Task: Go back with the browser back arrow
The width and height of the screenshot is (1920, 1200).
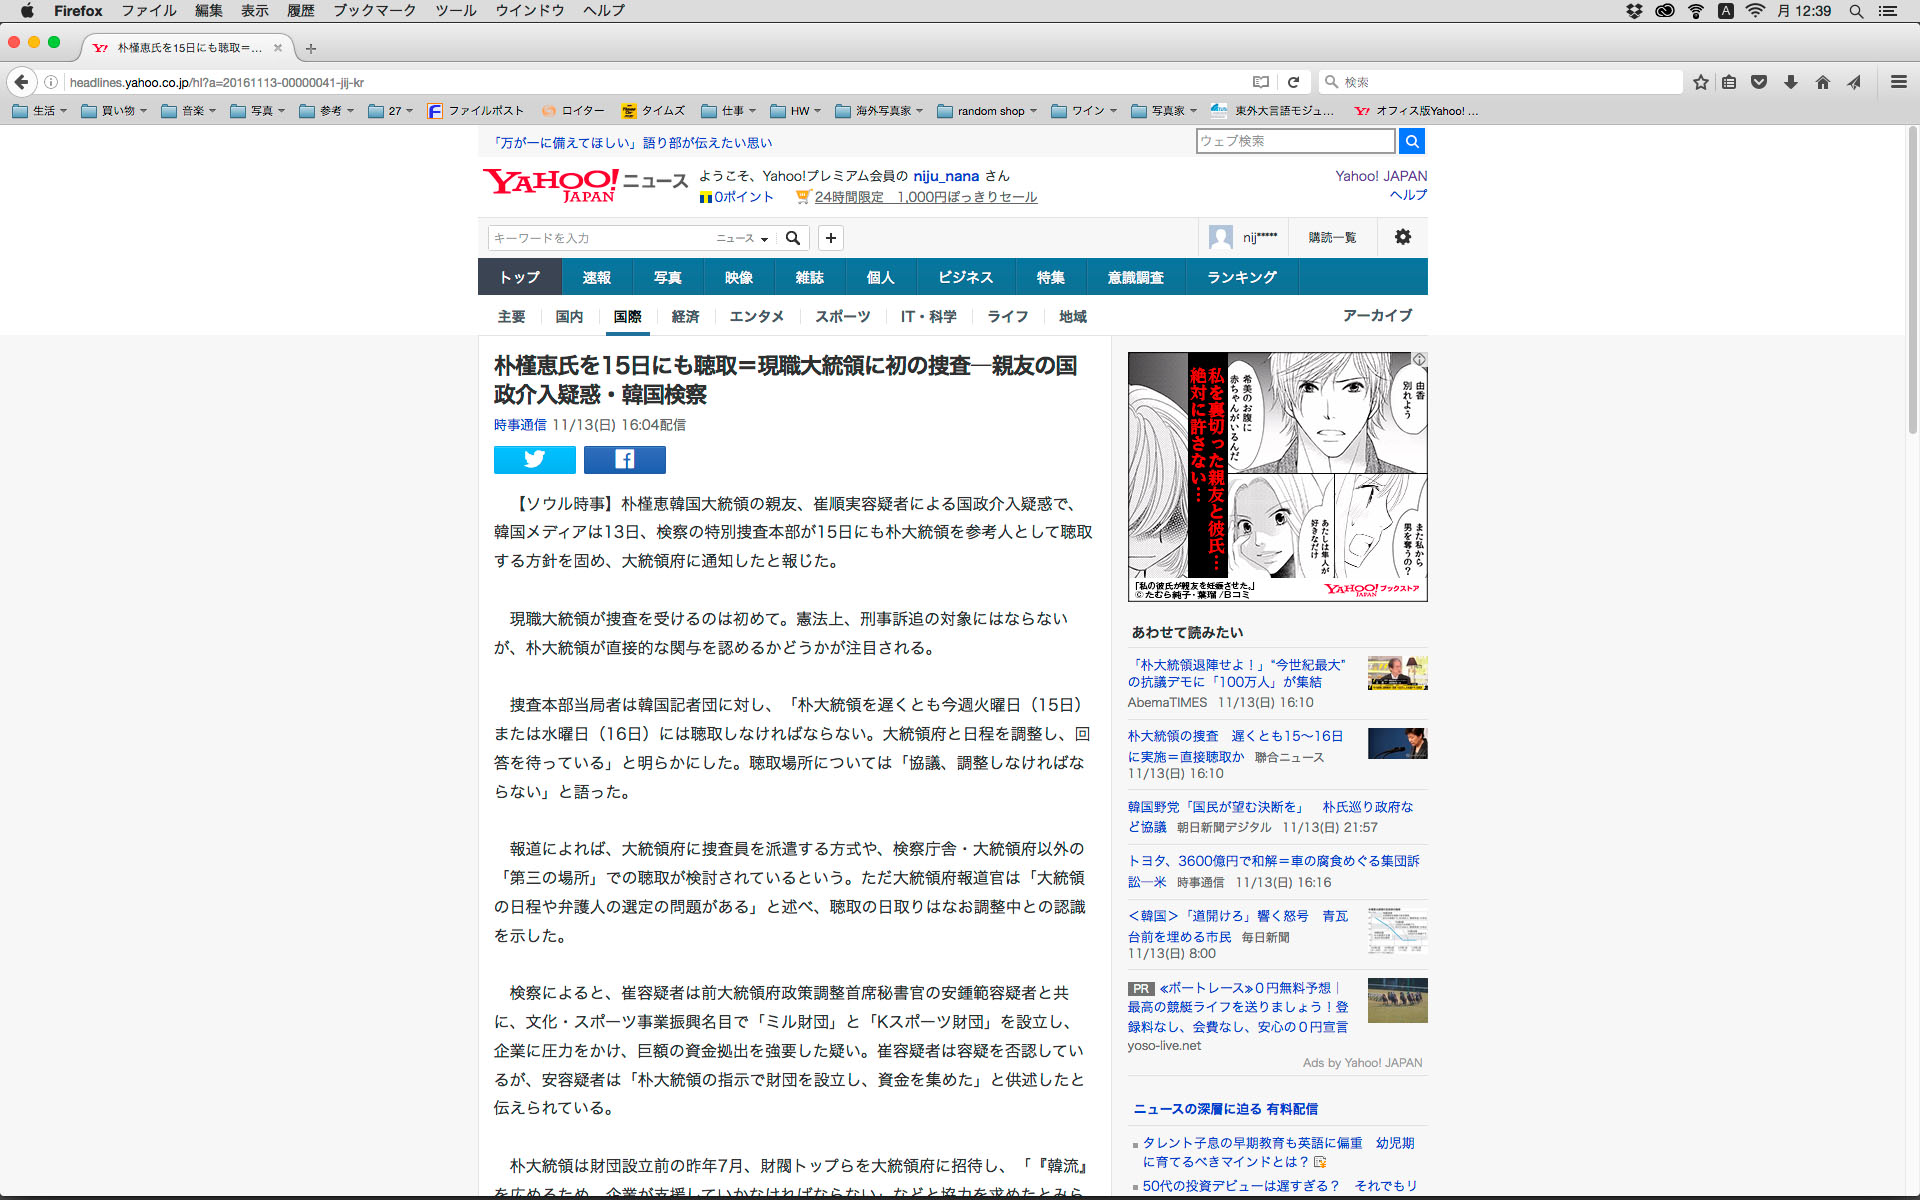Action: (22, 82)
